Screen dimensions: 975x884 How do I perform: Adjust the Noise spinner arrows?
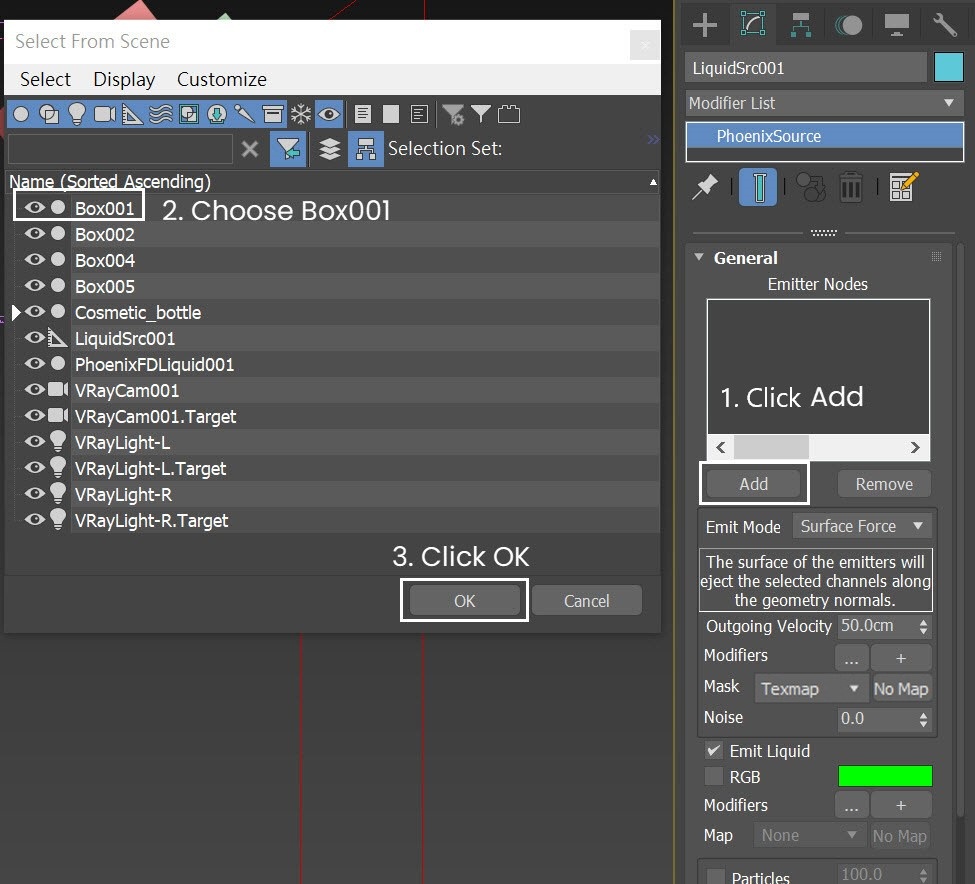[923, 719]
